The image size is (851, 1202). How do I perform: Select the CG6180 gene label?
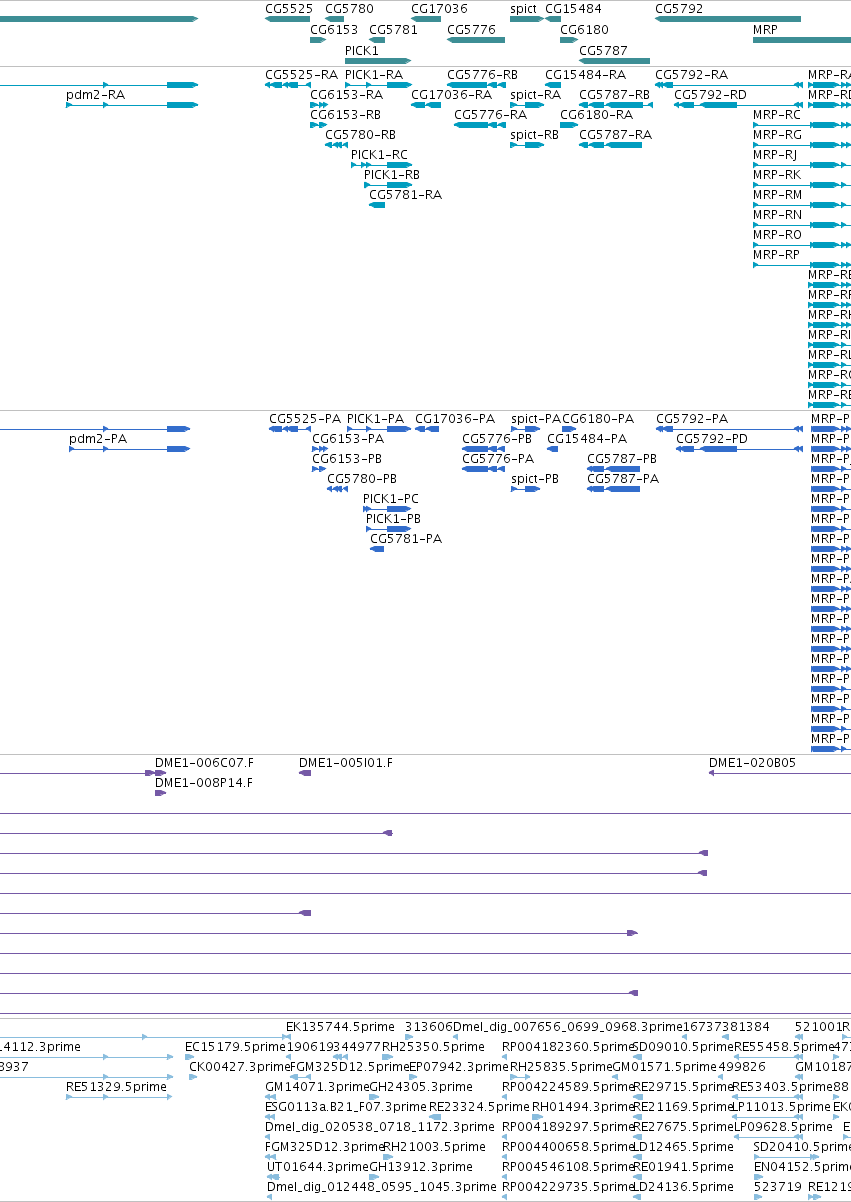click(584, 30)
